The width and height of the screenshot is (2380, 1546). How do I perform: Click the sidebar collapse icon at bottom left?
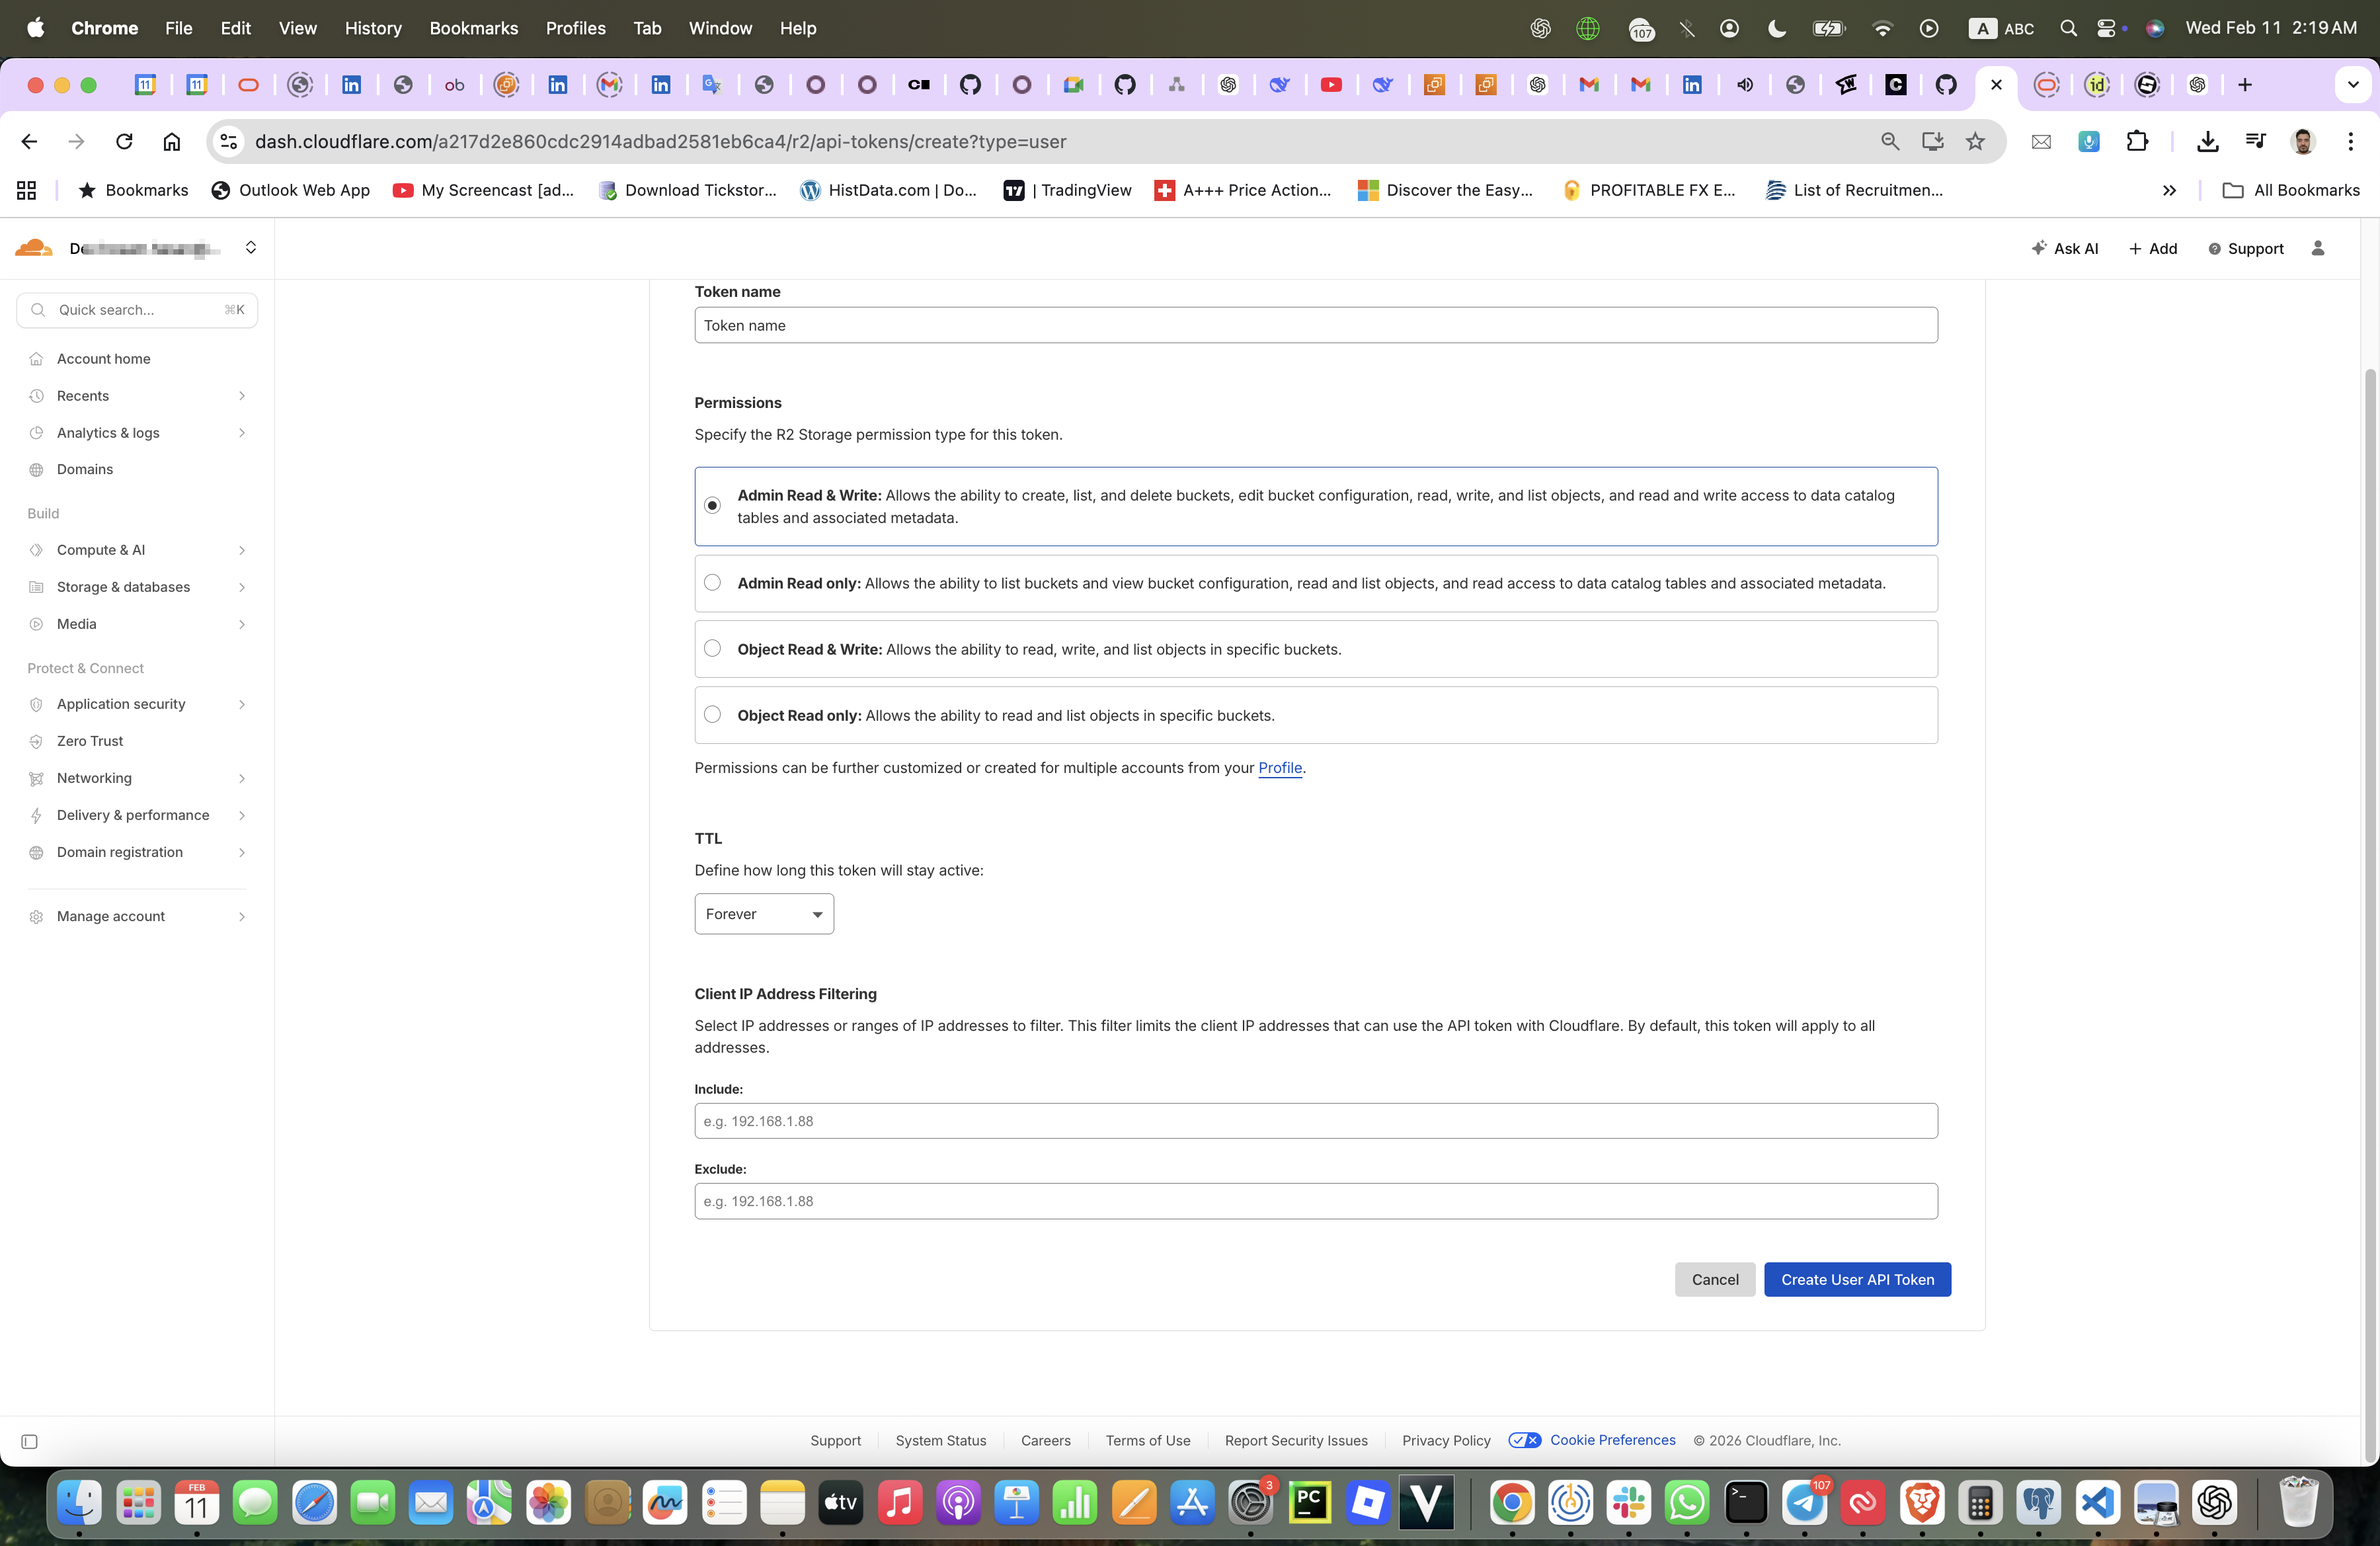pyautogui.click(x=29, y=1441)
